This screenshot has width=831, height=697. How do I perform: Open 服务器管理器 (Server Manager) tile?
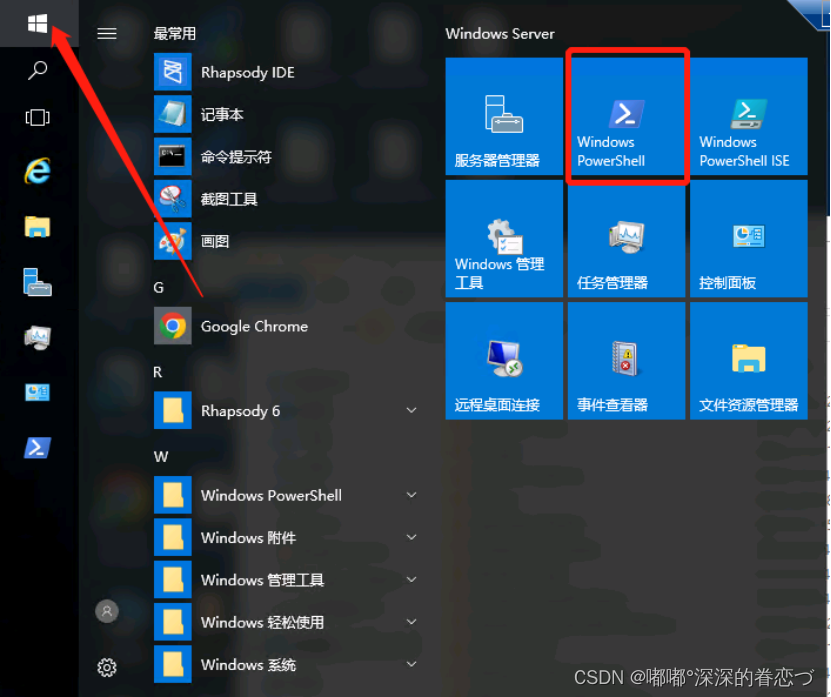point(504,116)
